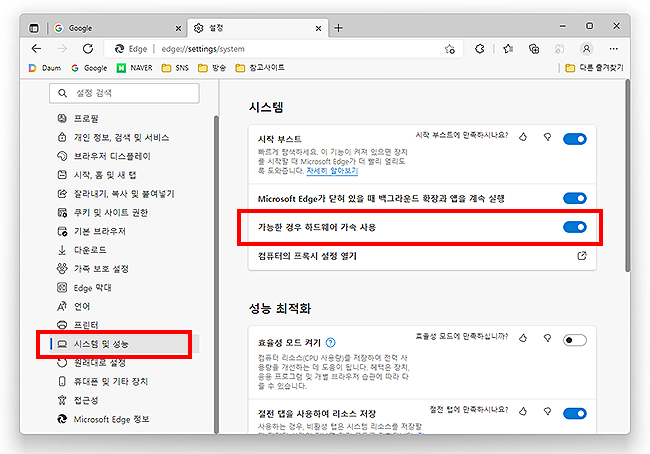This screenshot has width=650, height=454.
Task: Open 다운로드 settings section
Action: point(82,250)
